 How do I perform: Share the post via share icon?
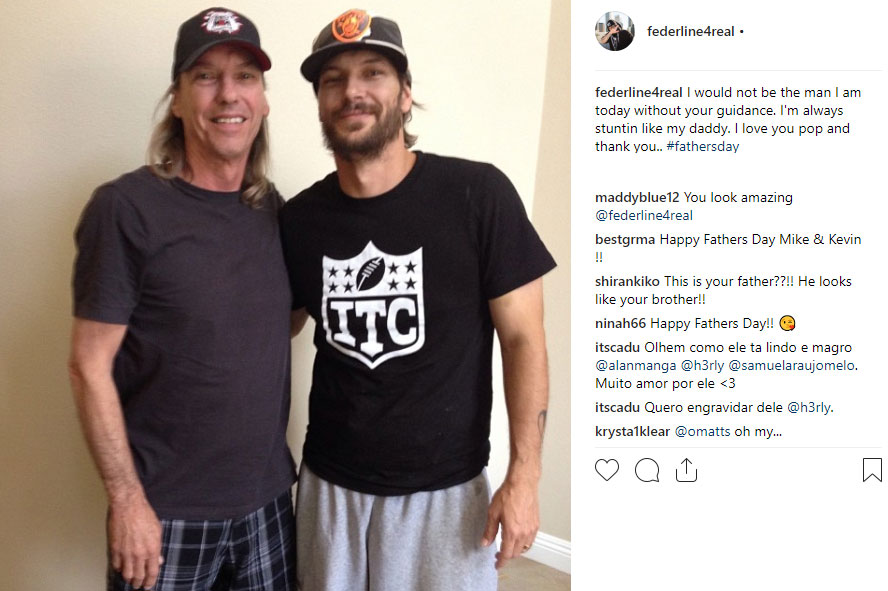[686, 470]
